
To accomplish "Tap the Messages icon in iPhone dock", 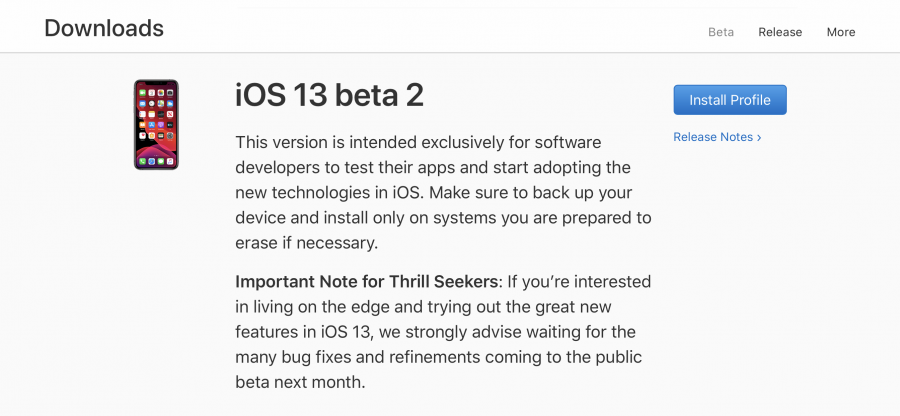I will point(161,161).
